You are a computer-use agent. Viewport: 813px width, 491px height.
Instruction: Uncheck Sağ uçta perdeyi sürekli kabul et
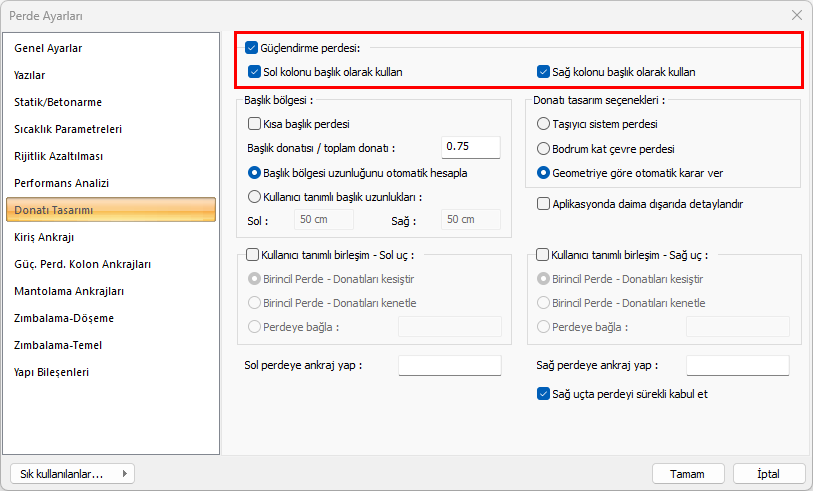543,394
